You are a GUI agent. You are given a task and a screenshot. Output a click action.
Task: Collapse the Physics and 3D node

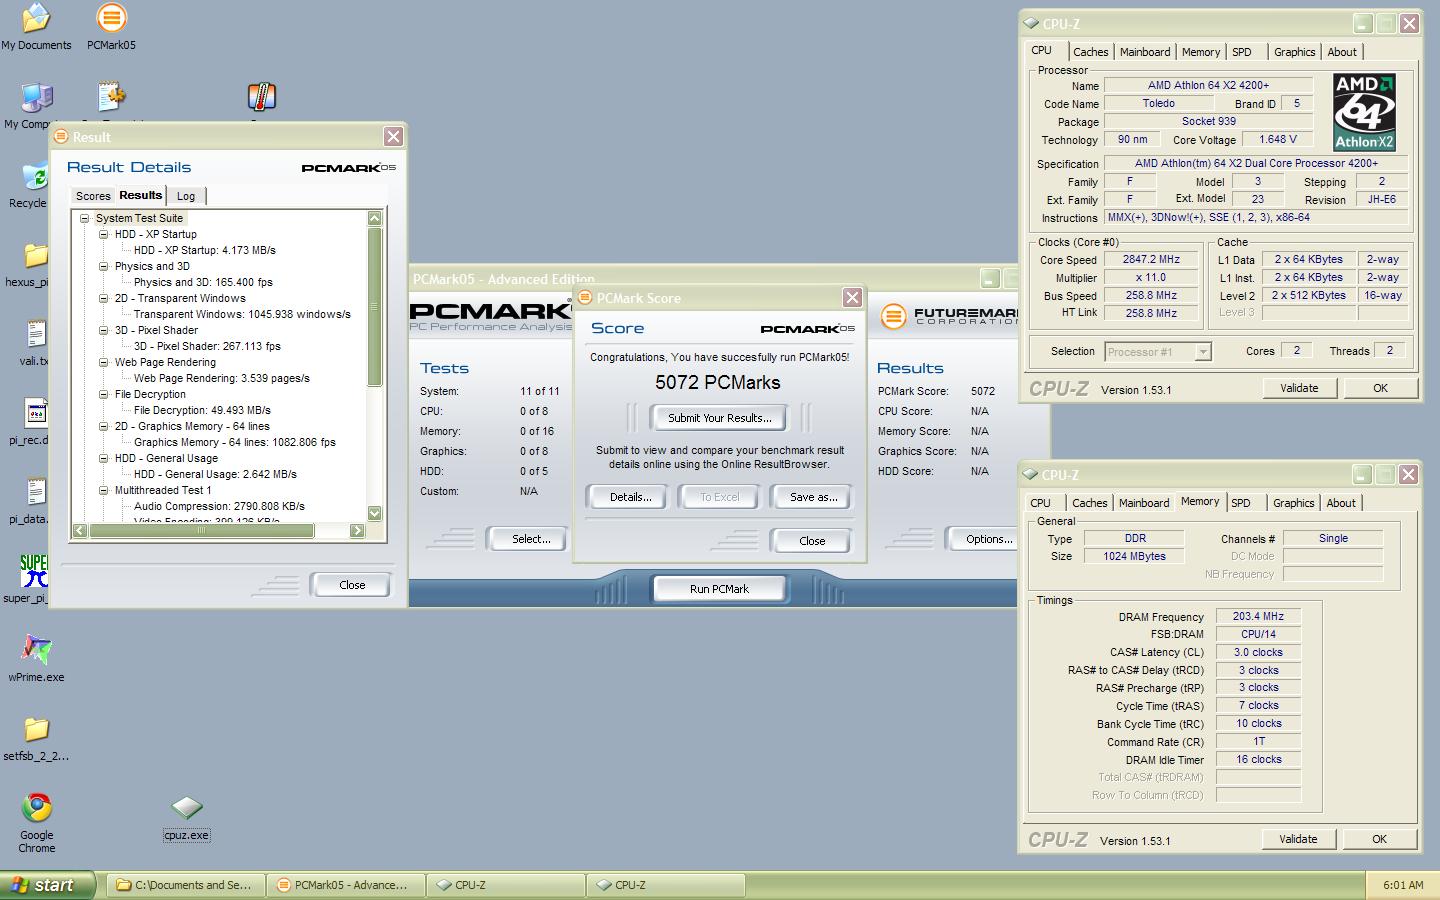click(x=104, y=266)
